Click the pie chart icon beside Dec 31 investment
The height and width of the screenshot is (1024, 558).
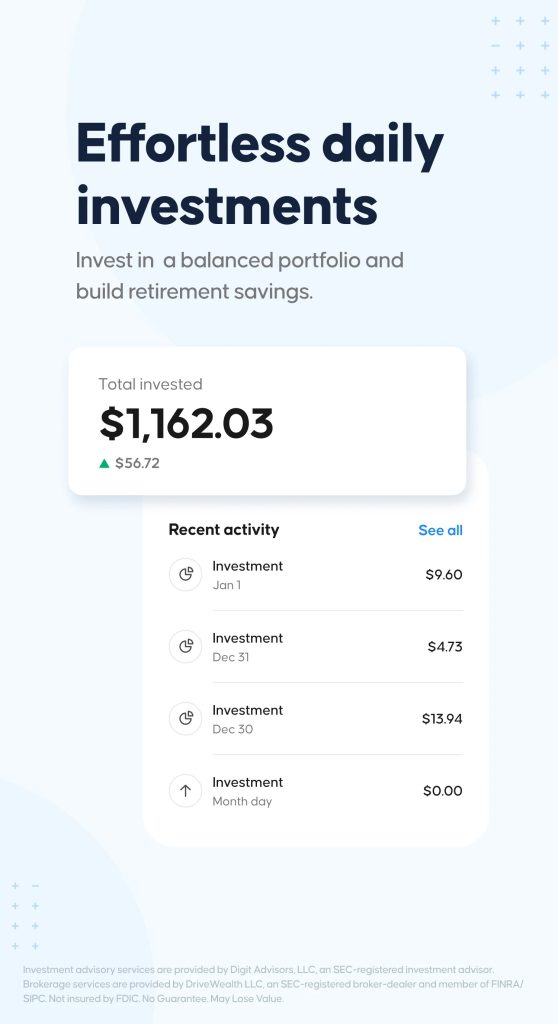[186, 647]
